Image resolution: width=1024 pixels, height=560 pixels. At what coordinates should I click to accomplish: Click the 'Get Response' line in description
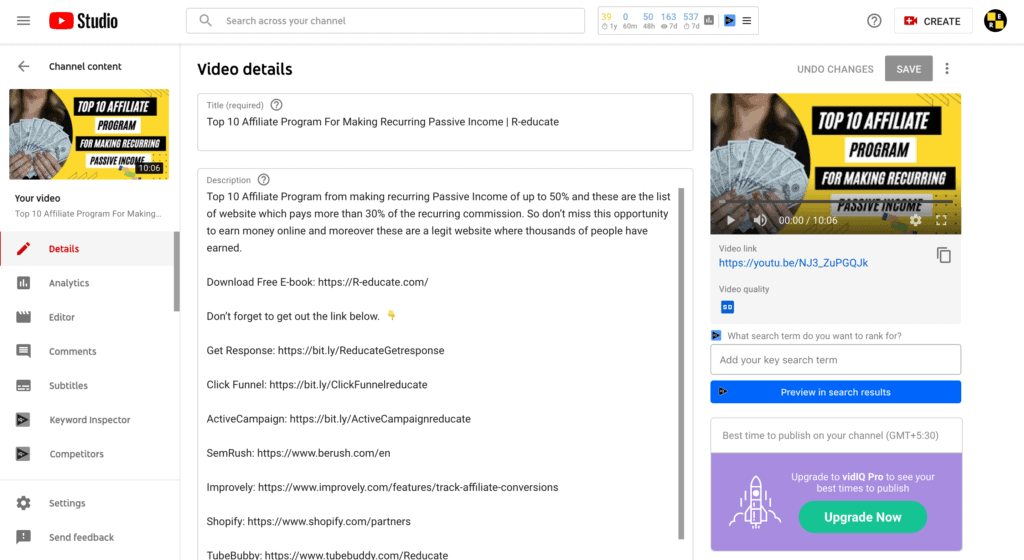(x=325, y=350)
